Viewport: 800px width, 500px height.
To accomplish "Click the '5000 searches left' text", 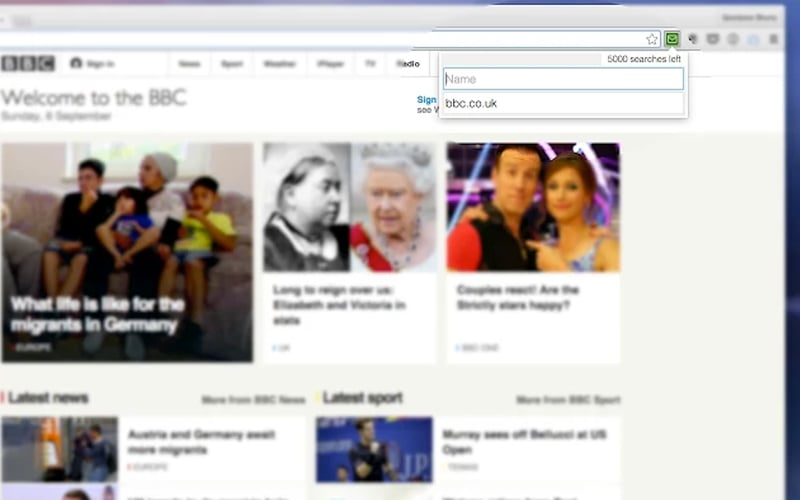I will [x=644, y=59].
